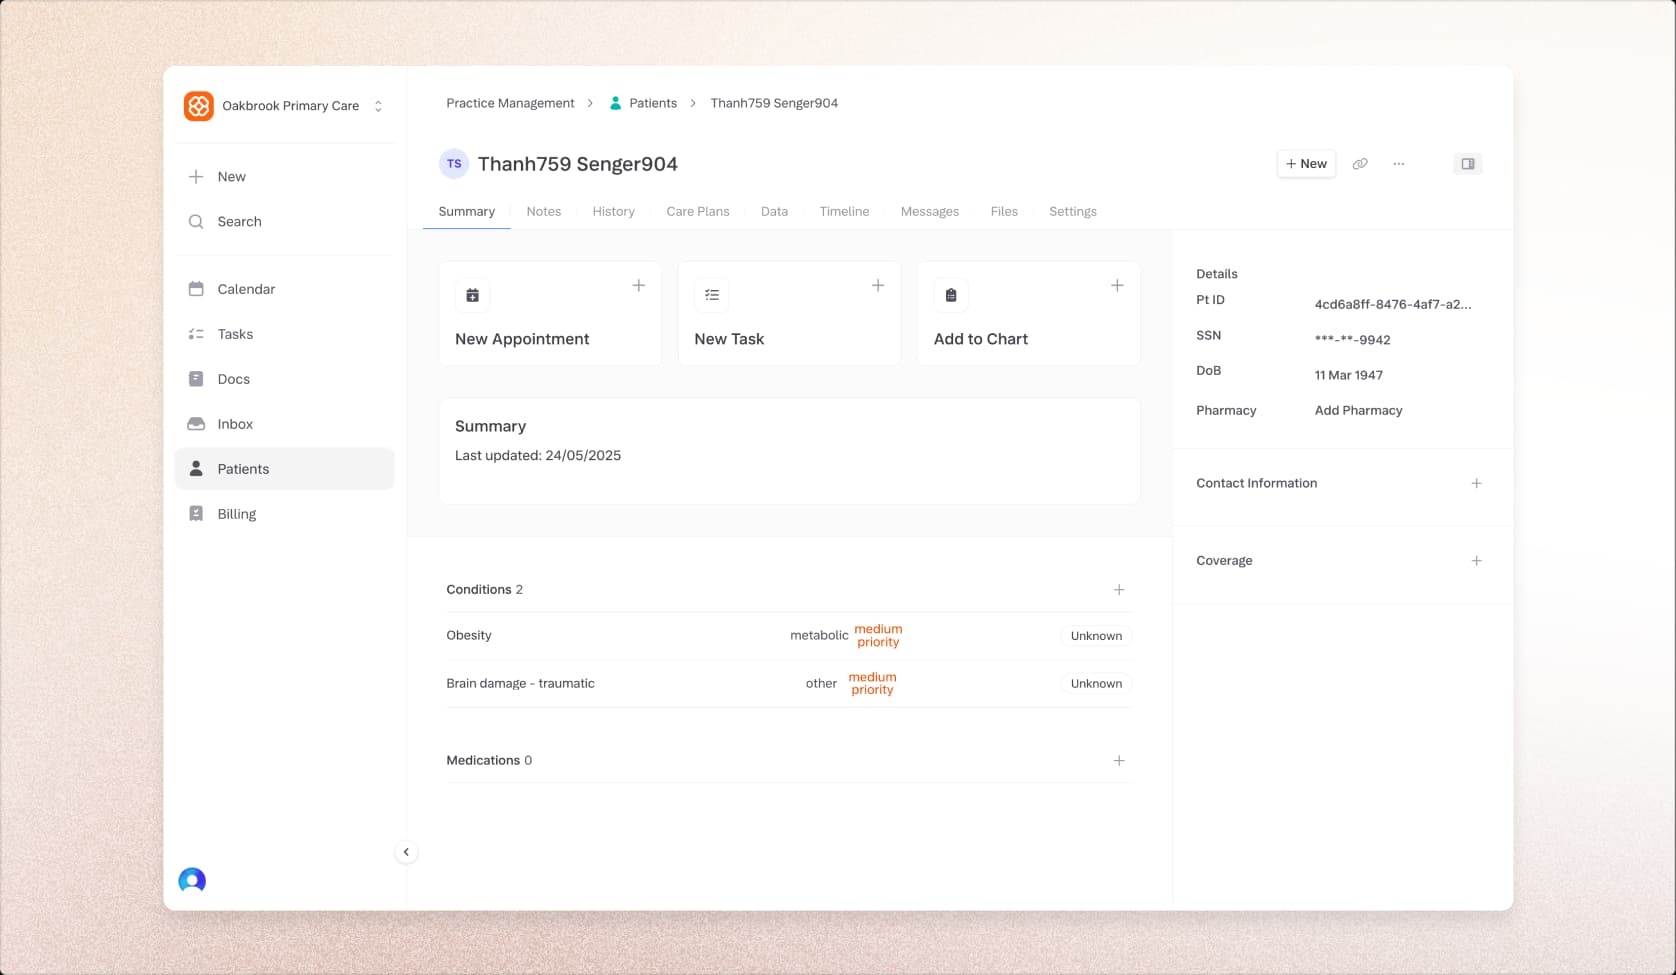
Task: Click the Unknown status badge for Obesity
Action: click(1096, 636)
